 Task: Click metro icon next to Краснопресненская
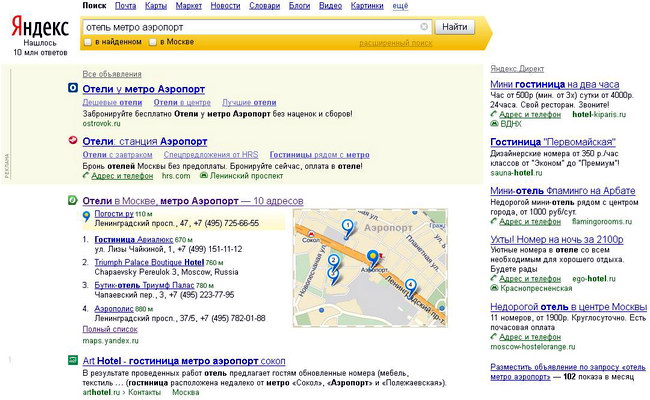494,288
